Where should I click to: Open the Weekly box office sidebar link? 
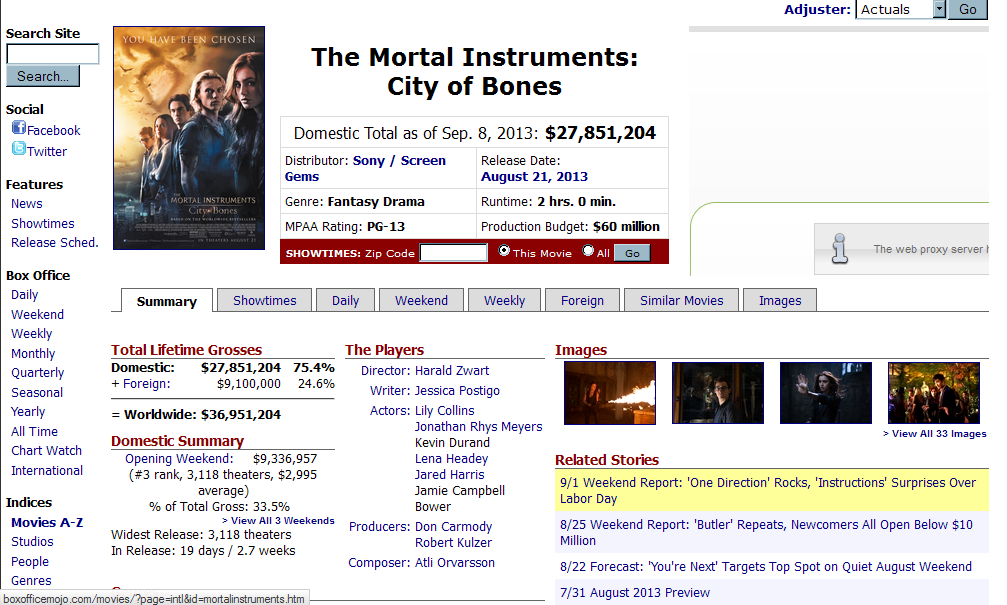pos(31,334)
